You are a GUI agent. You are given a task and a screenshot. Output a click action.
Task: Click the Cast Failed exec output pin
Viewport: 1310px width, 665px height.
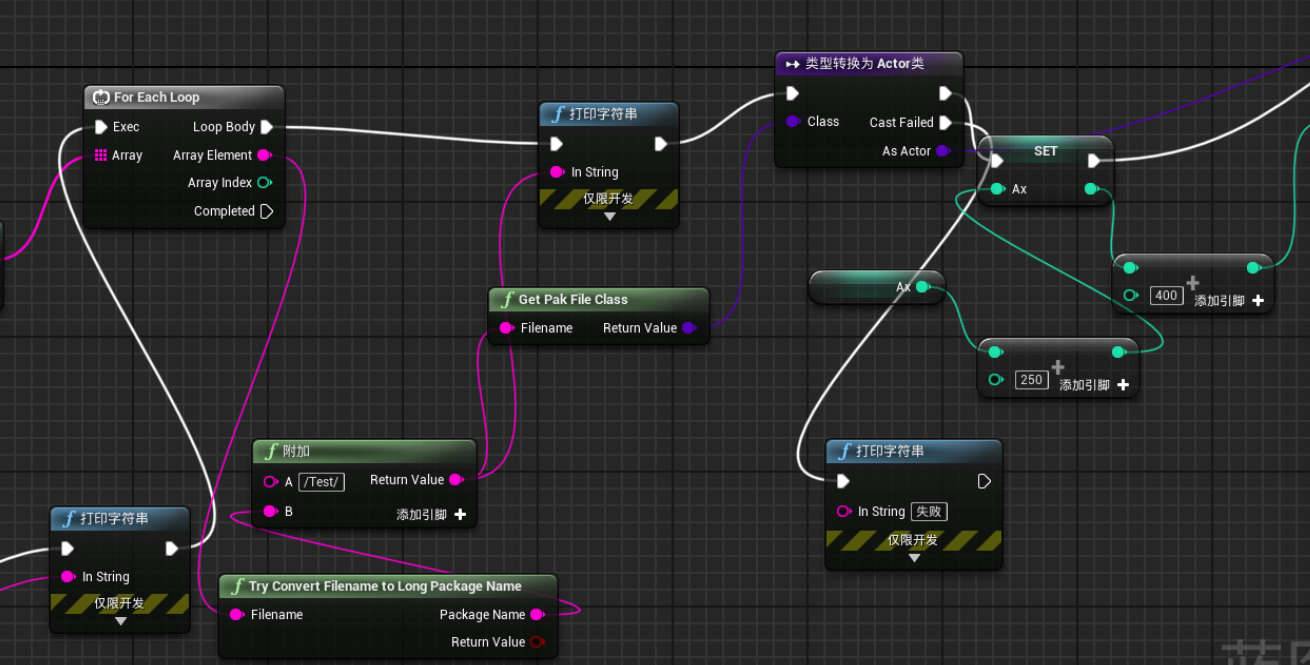(944, 122)
